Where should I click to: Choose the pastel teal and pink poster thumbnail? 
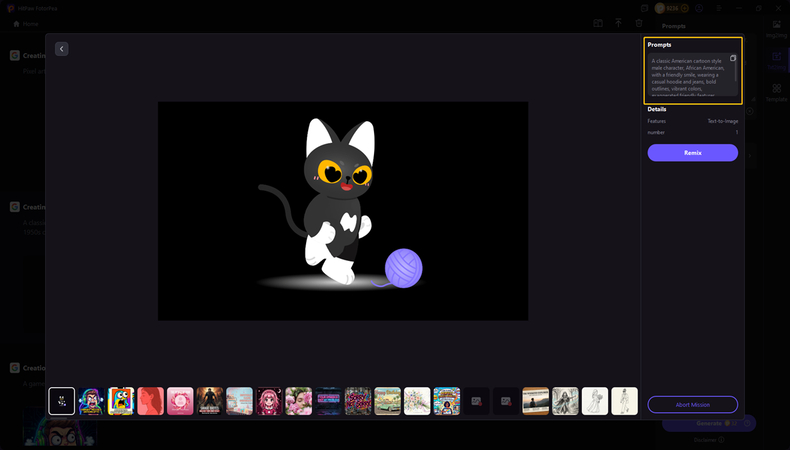(x=239, y=401)
